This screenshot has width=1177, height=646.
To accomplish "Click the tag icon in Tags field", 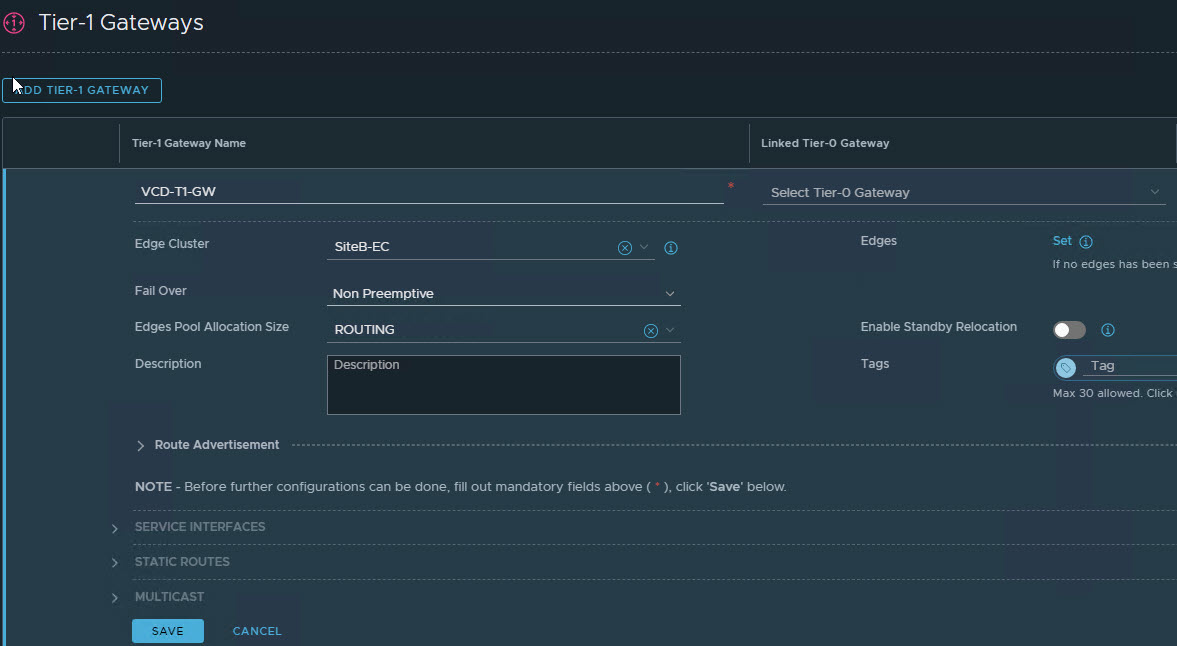I will 1066,368.
